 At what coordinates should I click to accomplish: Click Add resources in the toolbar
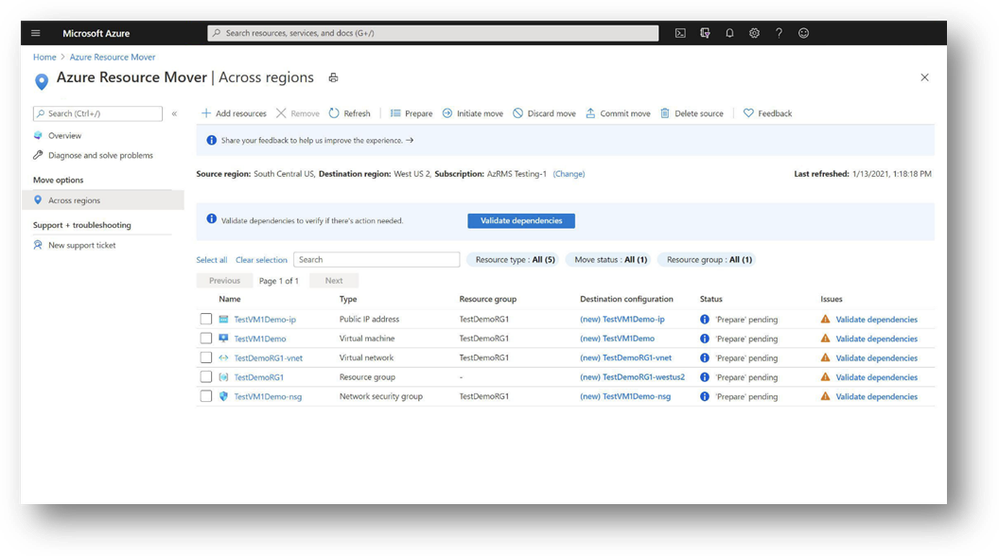pos(234,113)
